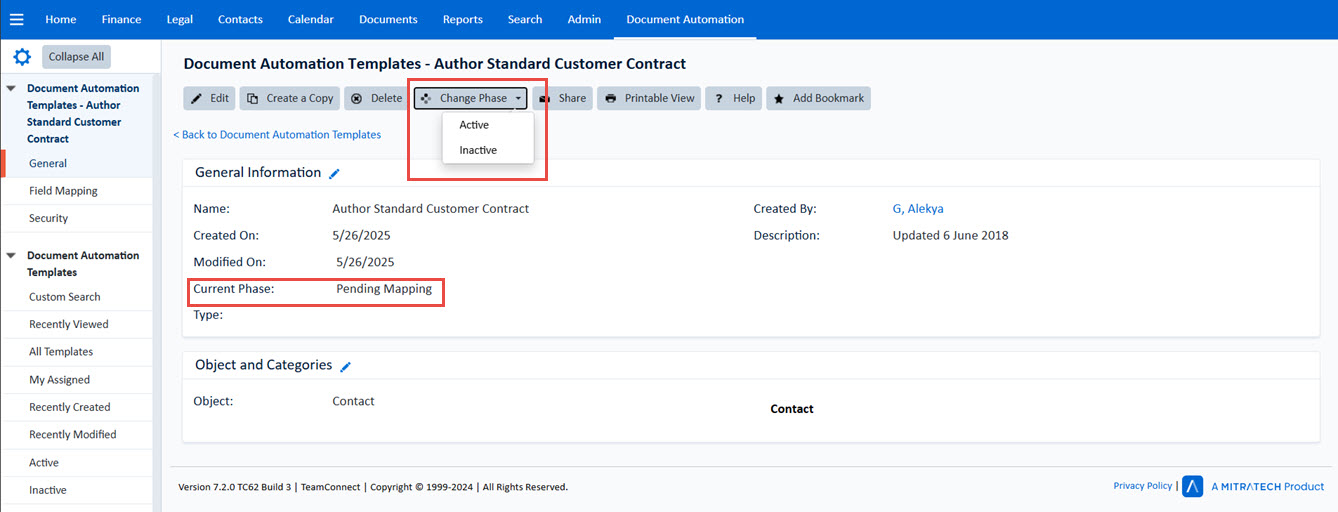Image resolution: width=1338 pixels, height=512 pixels.
Task: Collapse the Author Standard Customer Contract tree section
Action: 11,88
